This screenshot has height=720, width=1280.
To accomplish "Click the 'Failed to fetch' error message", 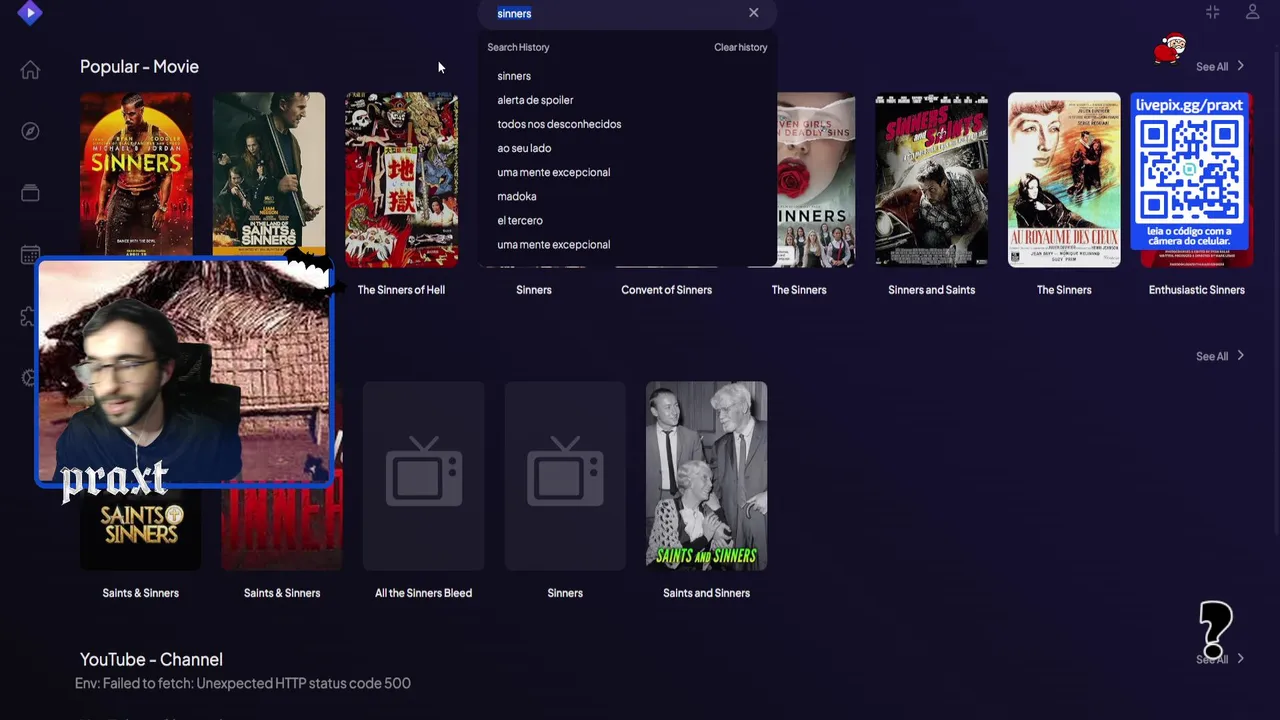I will pos(243,683).
